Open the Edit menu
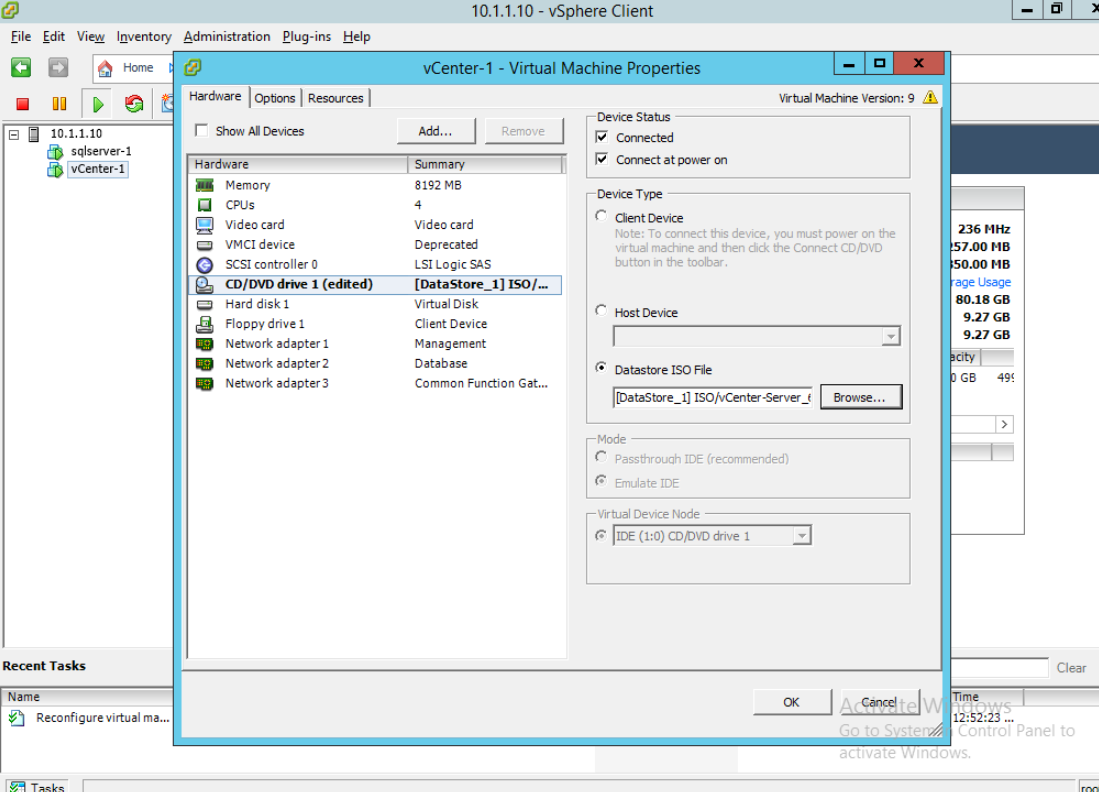Image resolution: width=1099 pixels, height=792 pixels. [x=53, y=36]
